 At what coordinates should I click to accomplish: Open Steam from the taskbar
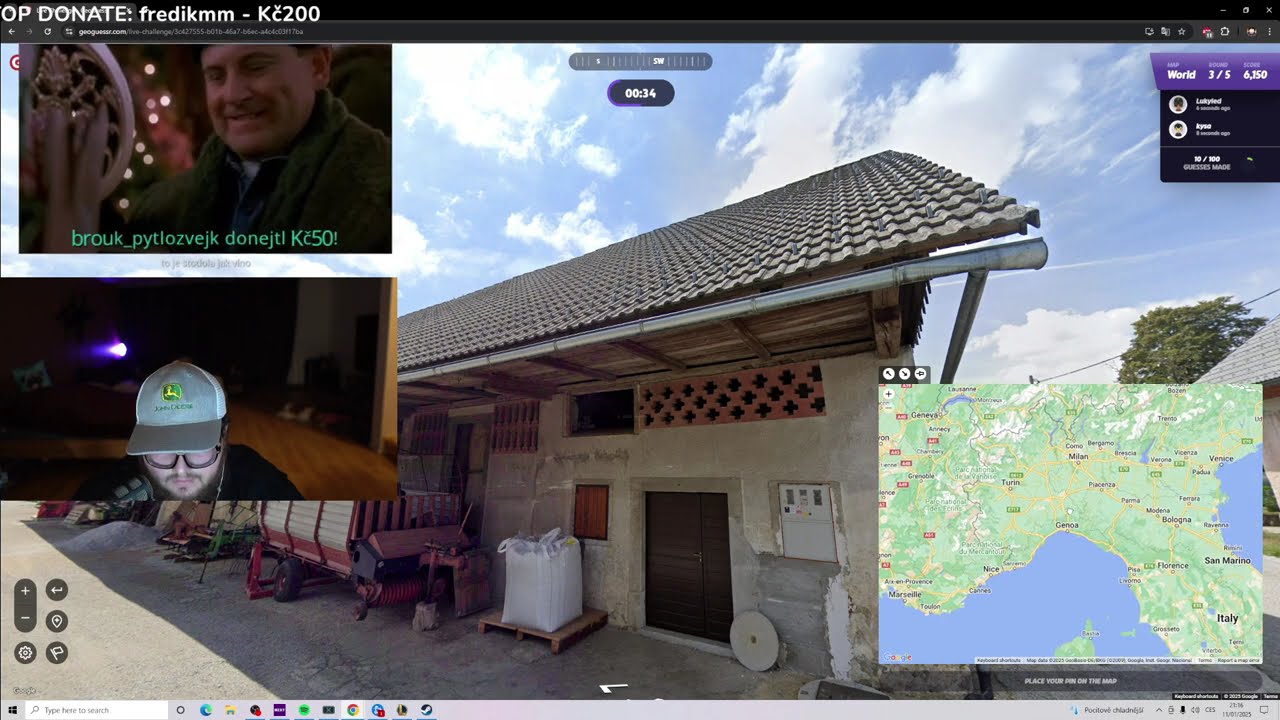(426, 710)
